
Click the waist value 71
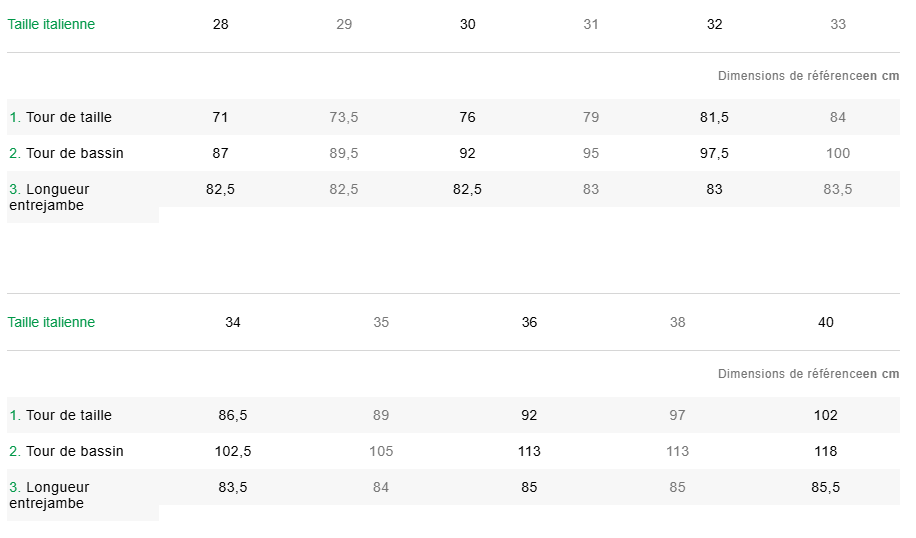221,117
